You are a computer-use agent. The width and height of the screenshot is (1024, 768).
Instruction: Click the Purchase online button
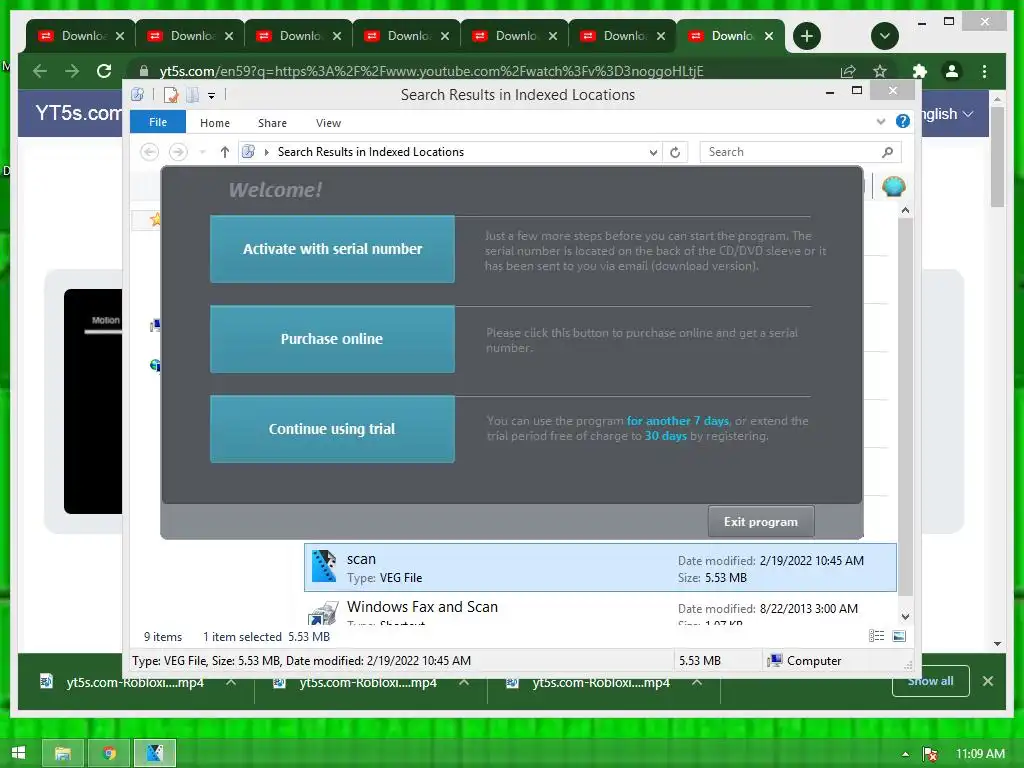(332, 339)
